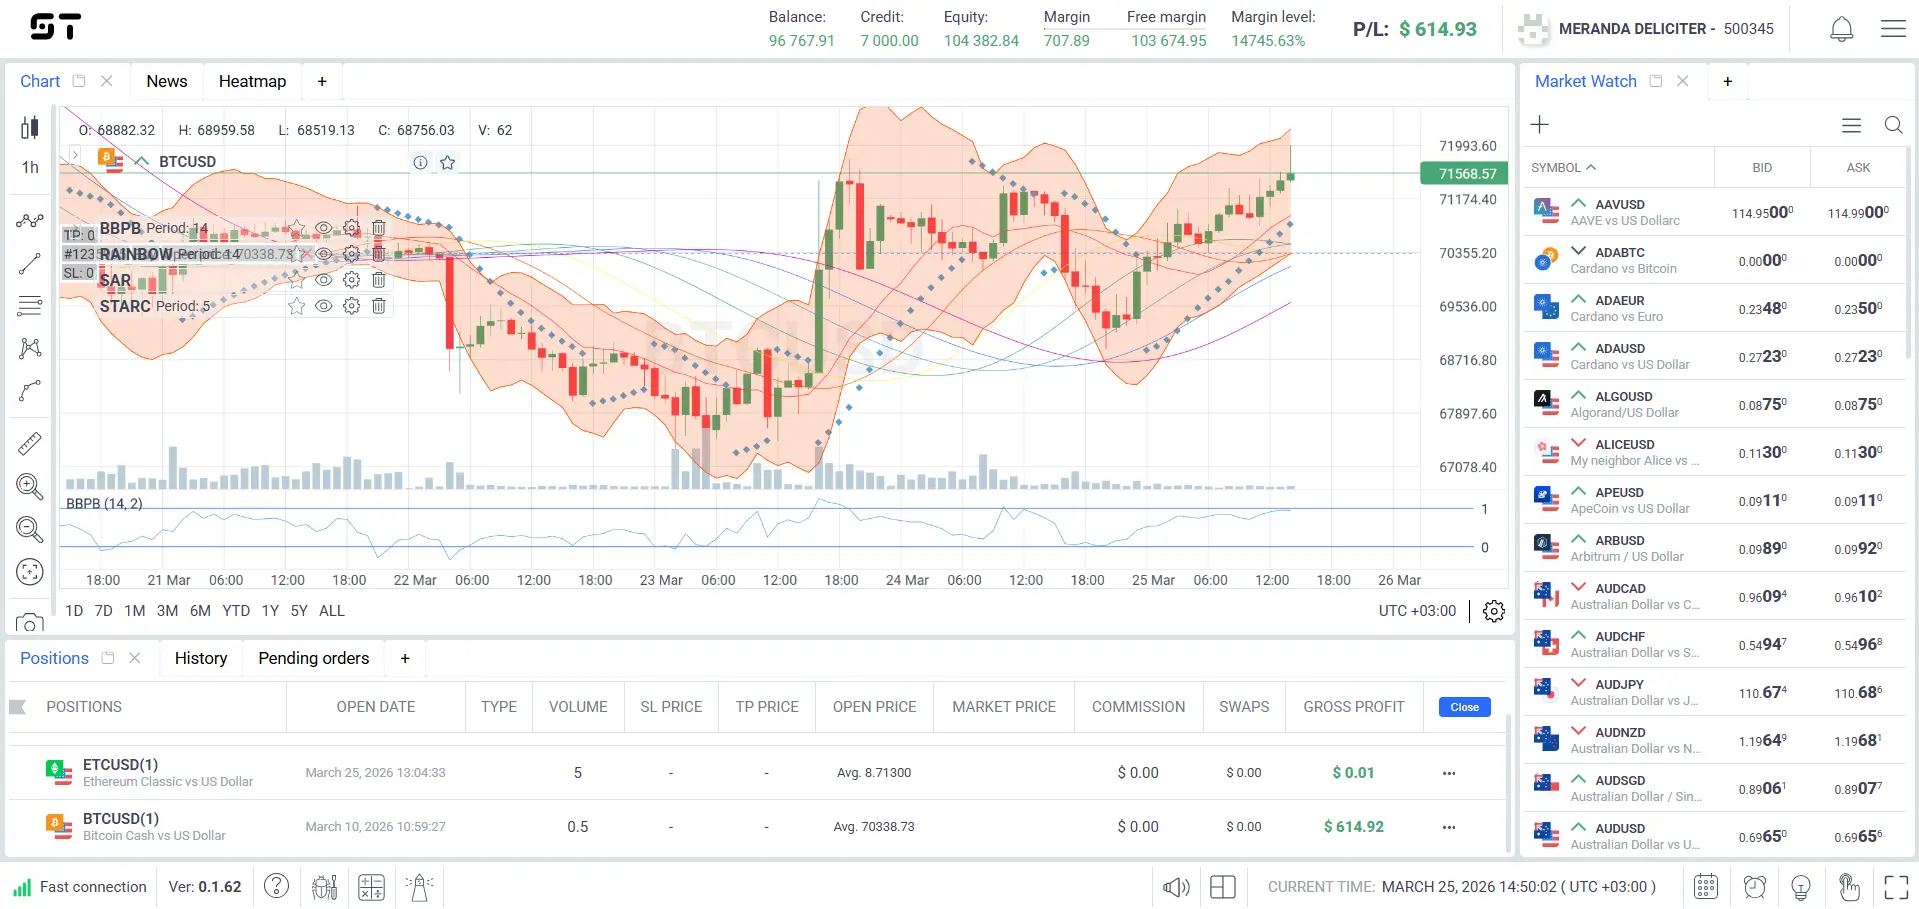Zoom in on the chart
1919x909 pixels.
[30, 487]
